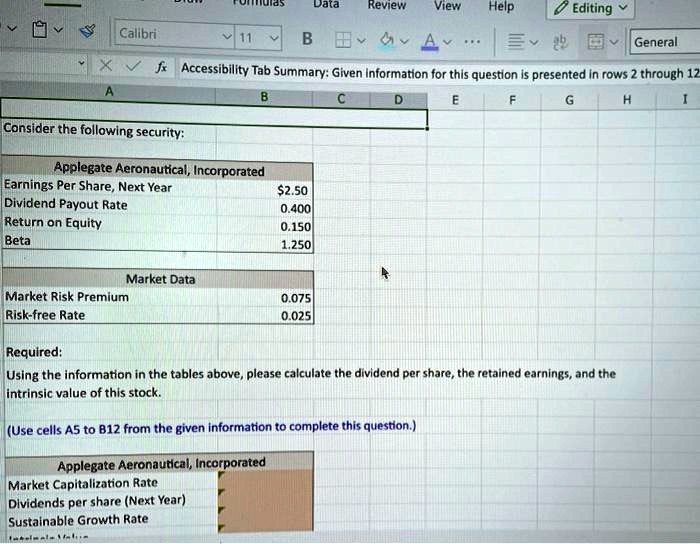Select the Format Painter brush icon
The width and height of the screenshot is (700, 544).
point(87,30)
